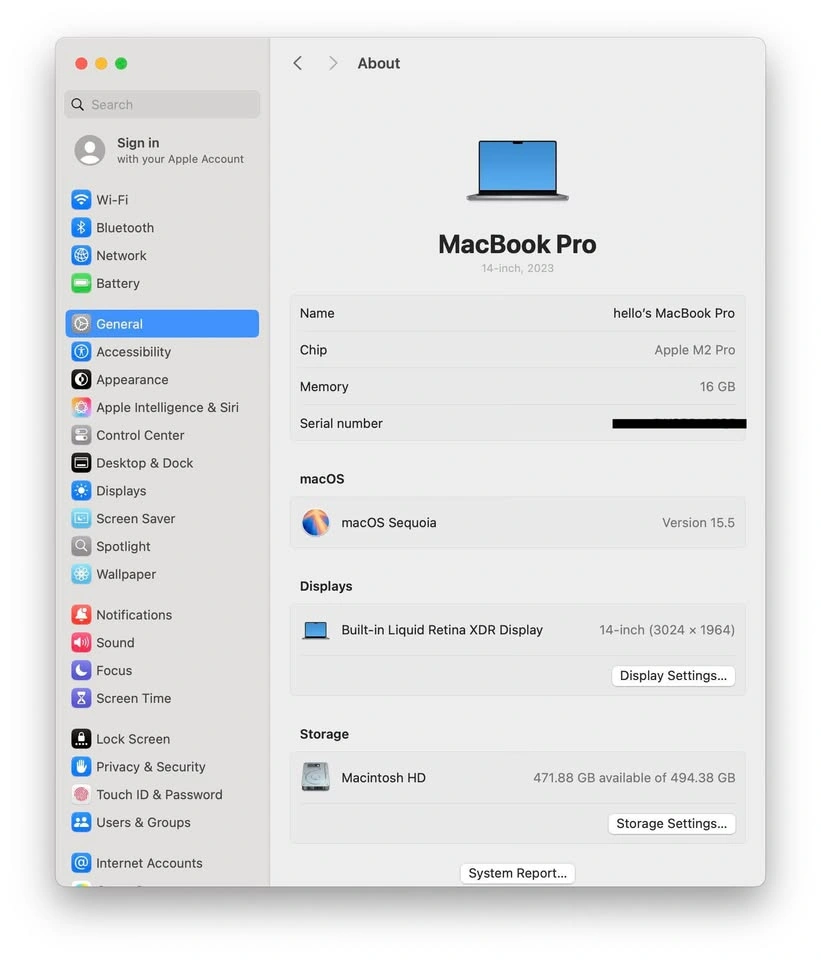Viewport: 821px width, 960px height.
Task: Click the Display Settings button
Action: [x=673, y=676]
